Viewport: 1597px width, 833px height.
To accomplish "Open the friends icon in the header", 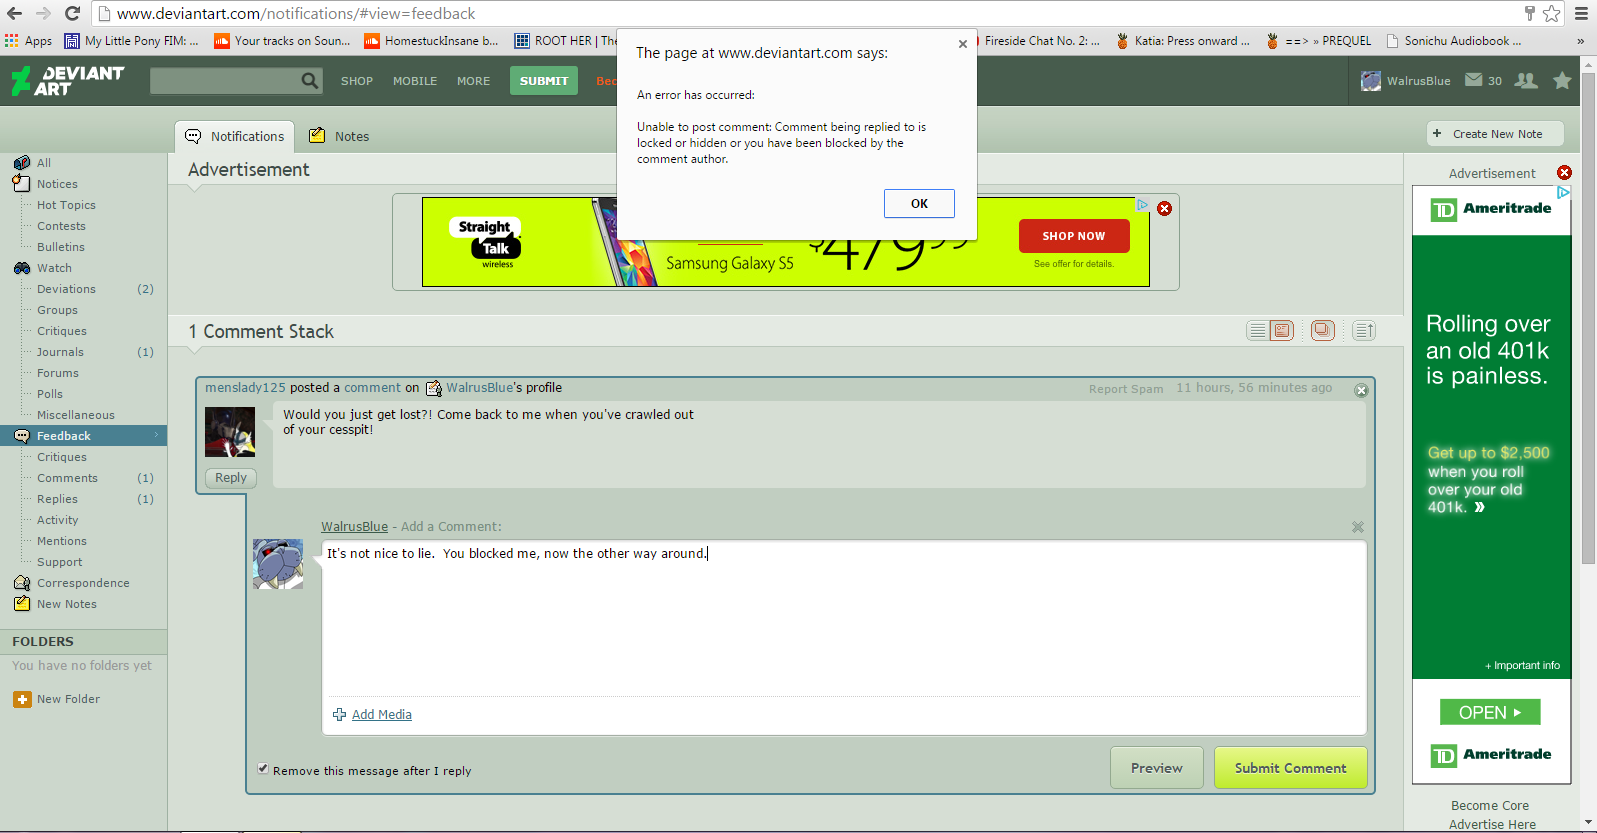I will point(1525,80).
